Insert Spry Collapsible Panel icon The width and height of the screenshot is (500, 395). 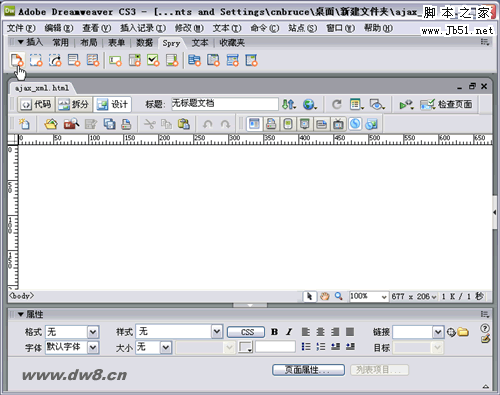pos(251,60)
